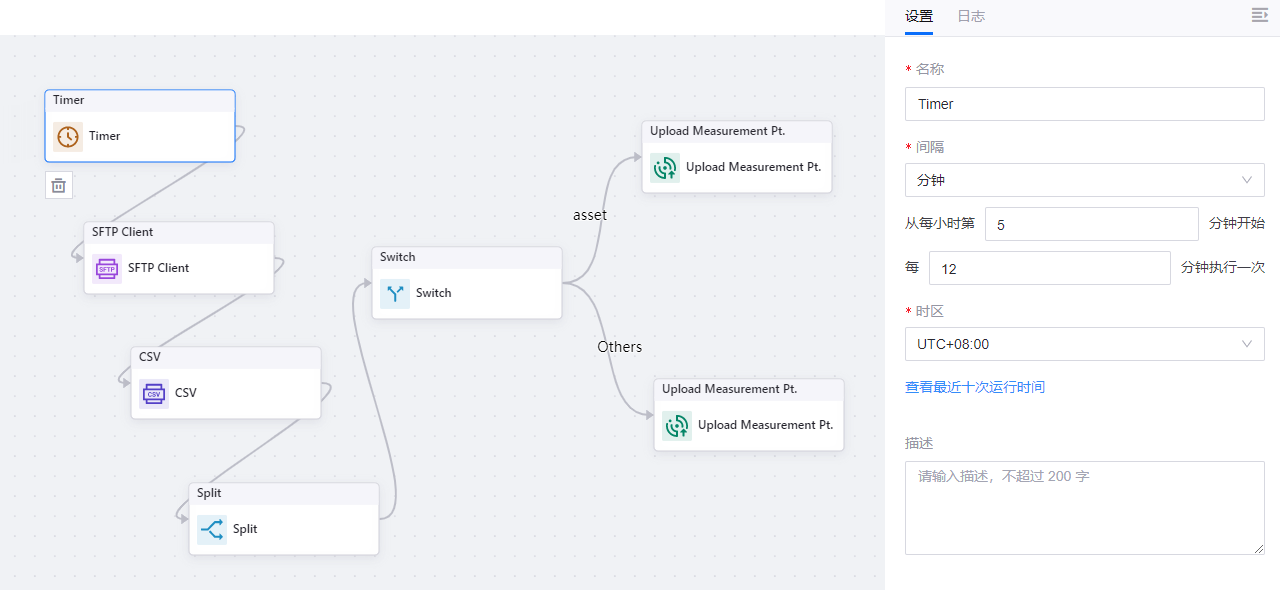This screenshot has height=590, width=1280.
Task: Click into the 描述 description text area
Action: tap(1084, 507)
